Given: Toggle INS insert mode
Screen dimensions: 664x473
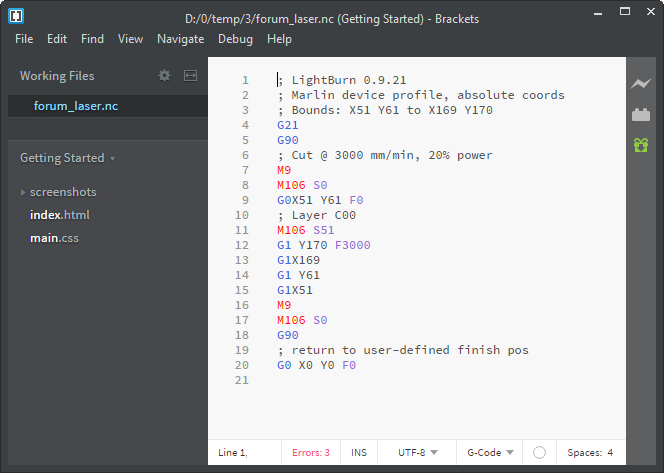Looking at the screenshot, I should (359, 452).
